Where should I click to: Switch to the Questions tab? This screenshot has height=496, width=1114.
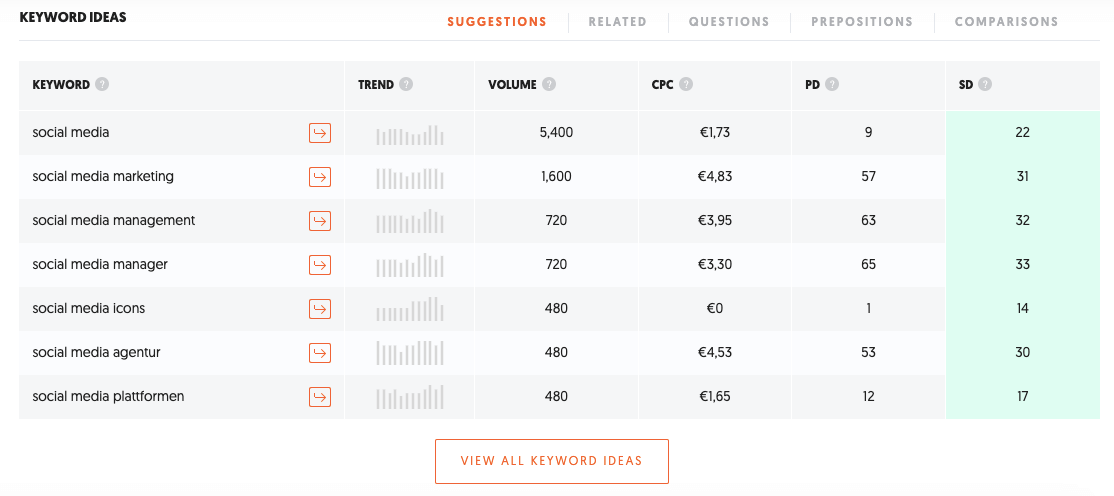729,22
